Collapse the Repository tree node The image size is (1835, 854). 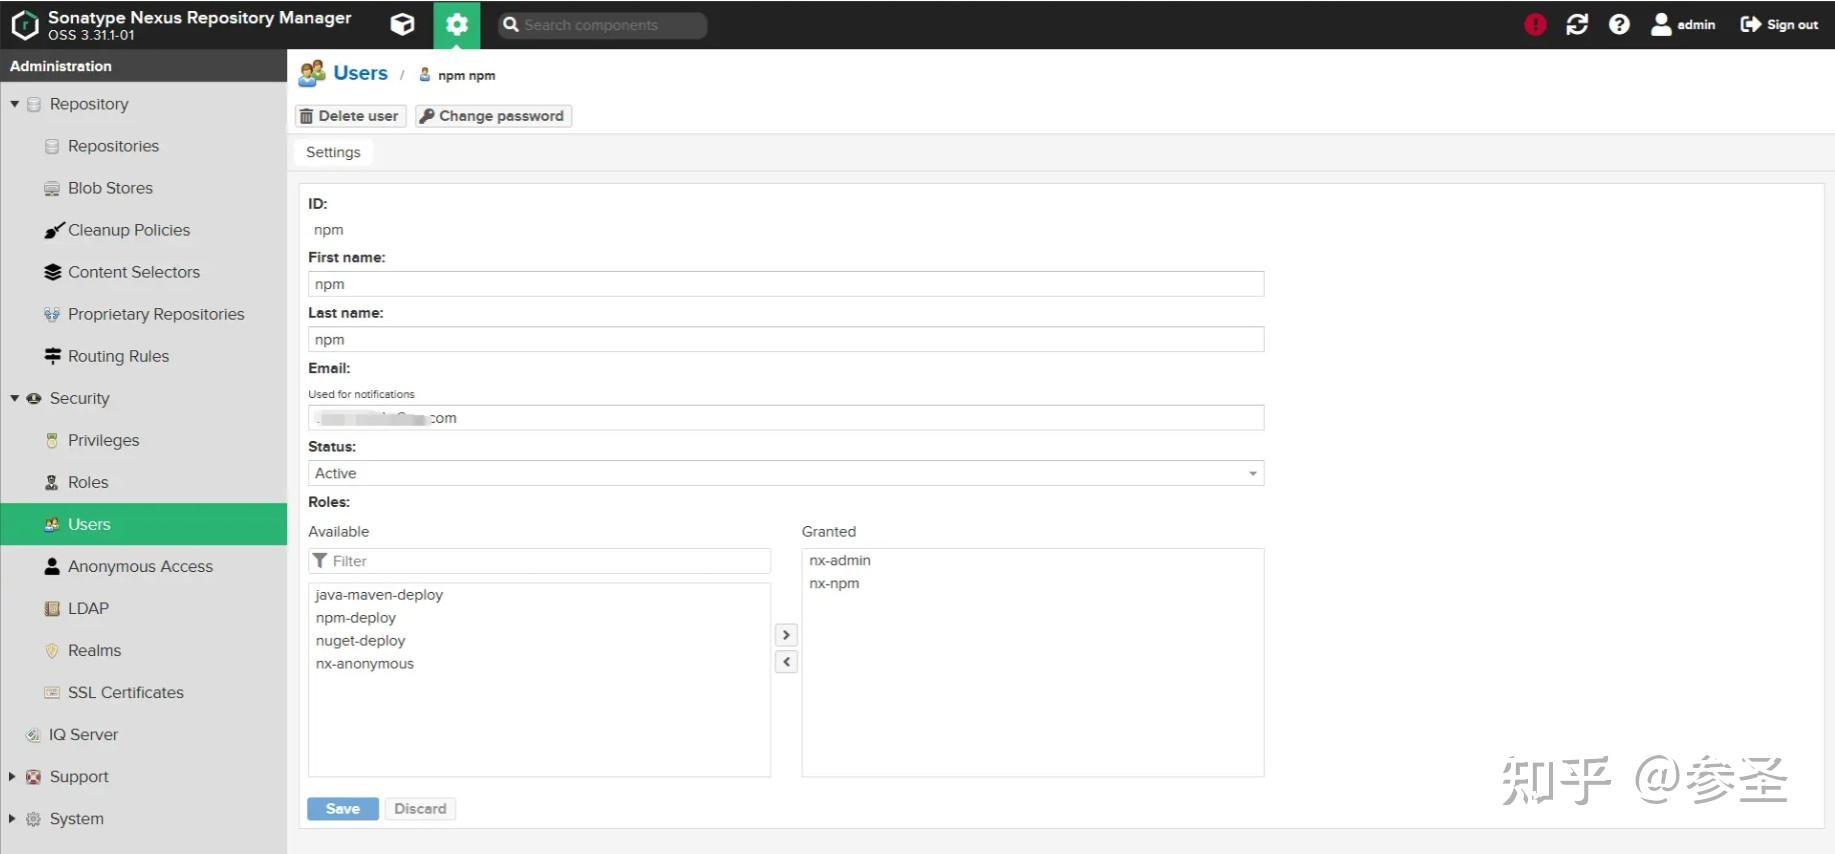15,104
